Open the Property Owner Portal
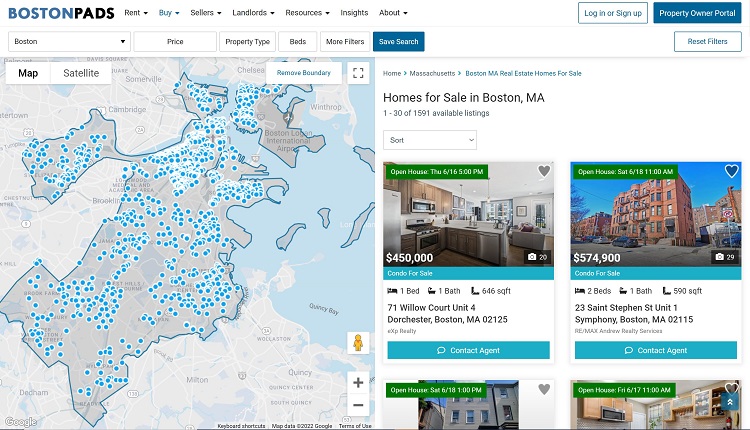Image resolution: width=750 pixels, height=430 pixels. pos(697,13)
